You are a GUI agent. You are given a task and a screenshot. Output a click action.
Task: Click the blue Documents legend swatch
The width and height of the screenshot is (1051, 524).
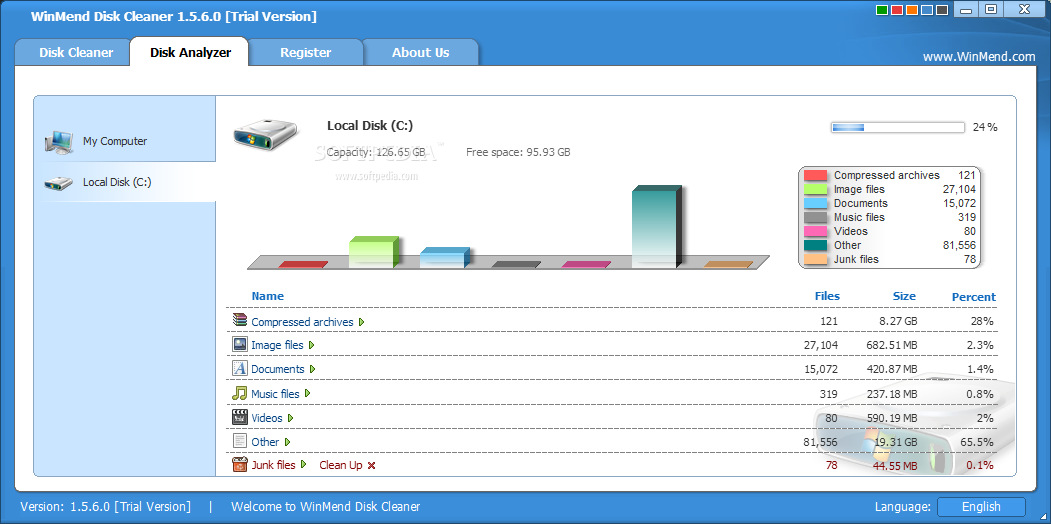click(x=815, y=203)
